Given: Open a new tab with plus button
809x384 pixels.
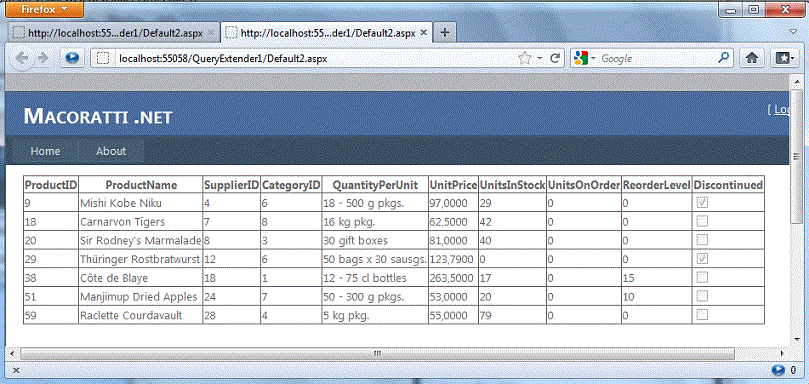Looking at the screenshot, I should pos(445,33).
